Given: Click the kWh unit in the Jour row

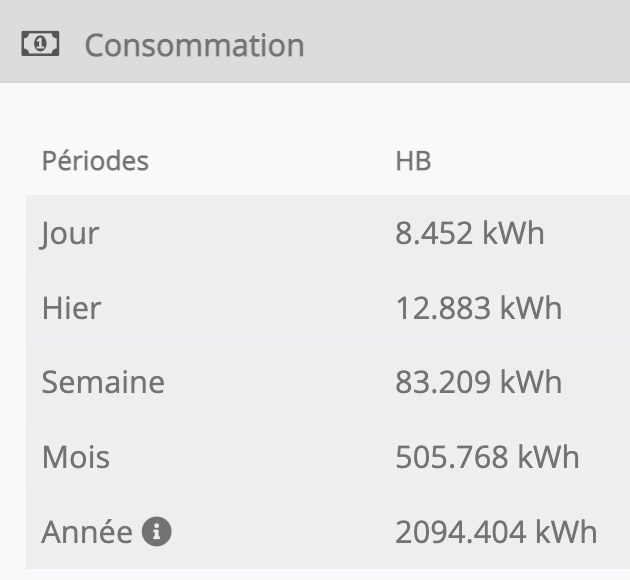Looking at the screenshot, I should tap(513, 234).
